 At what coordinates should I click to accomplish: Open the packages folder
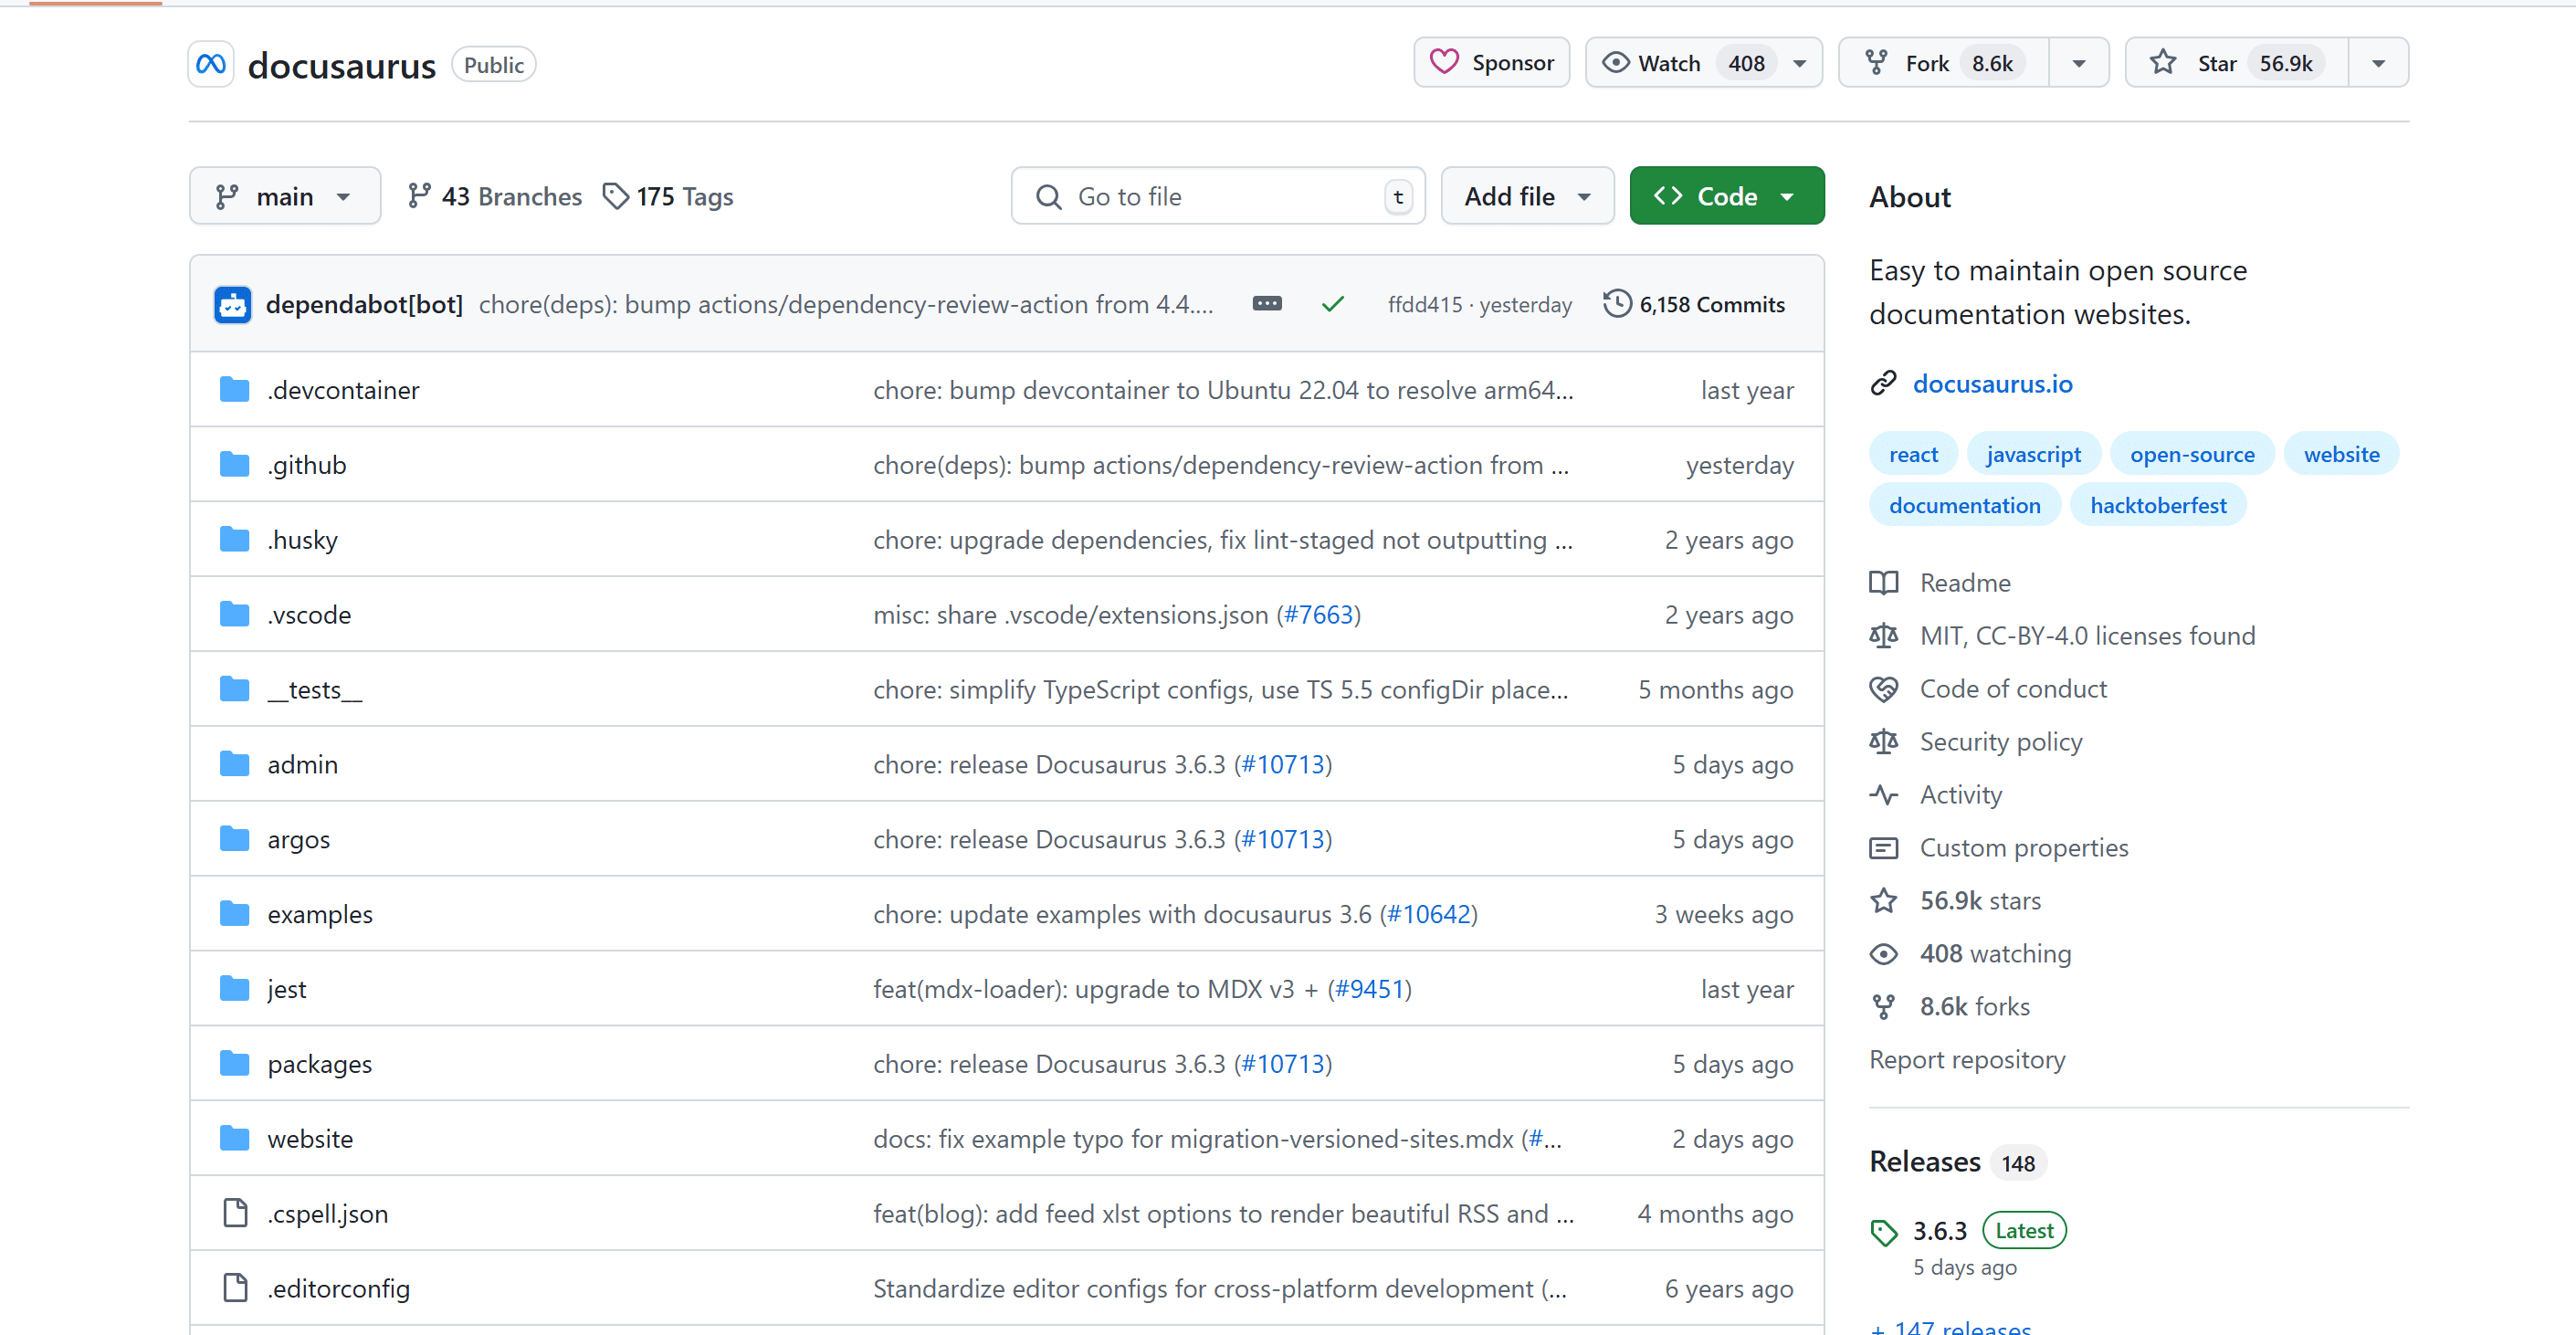[321, 1063]
